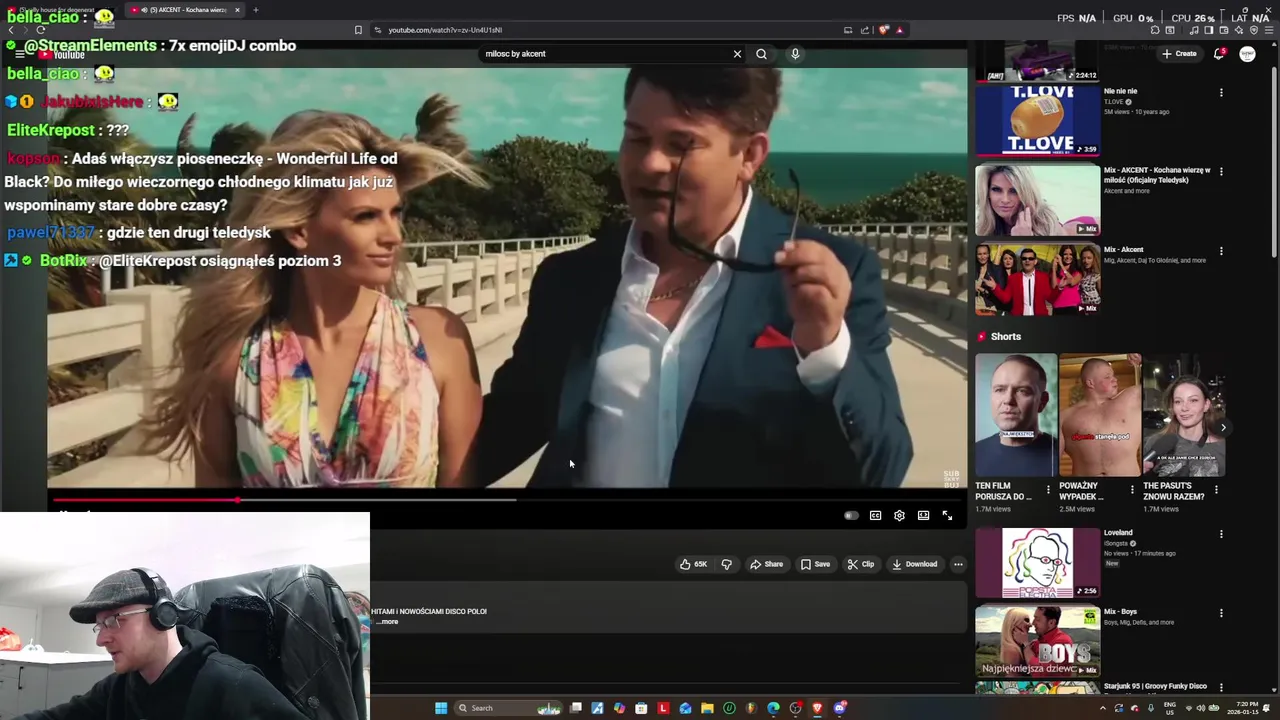The image size is (1280, 720).
Task: Reload the page with the refresh icon
Action: tap(40, 30)
